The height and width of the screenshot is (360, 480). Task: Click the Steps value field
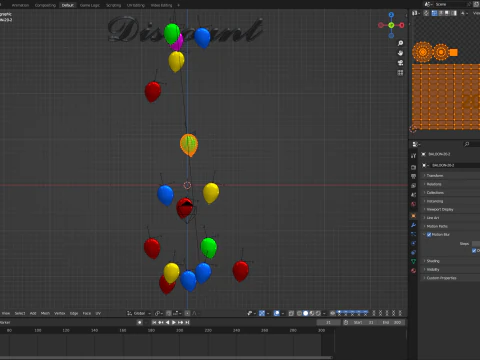(476, 244)
